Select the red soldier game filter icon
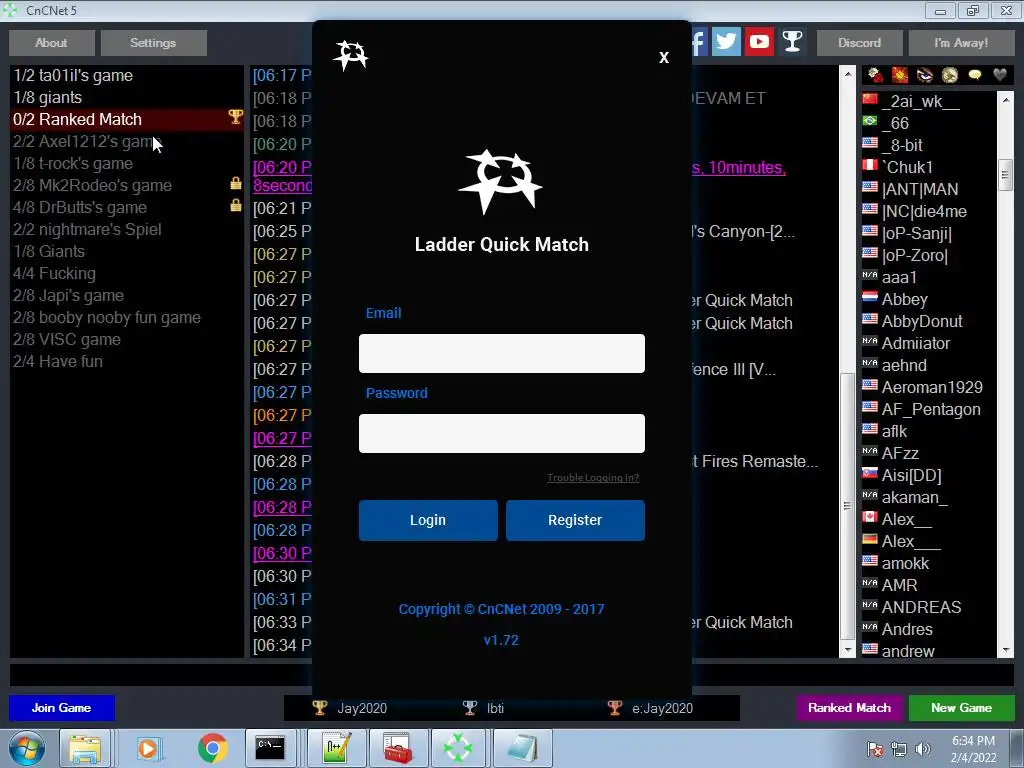The height and width of the screenshot is (768, 1024). [x=875, y=75]
